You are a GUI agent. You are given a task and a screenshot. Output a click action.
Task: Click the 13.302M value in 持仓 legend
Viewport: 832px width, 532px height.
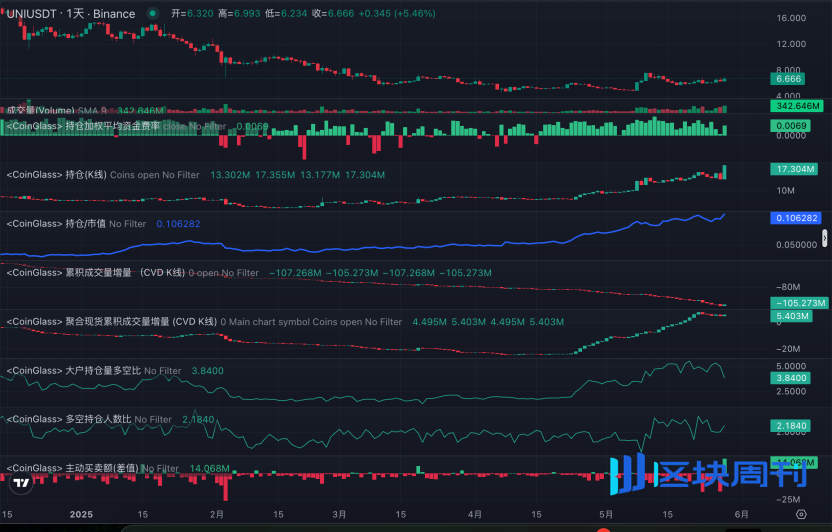click(230, 175)
